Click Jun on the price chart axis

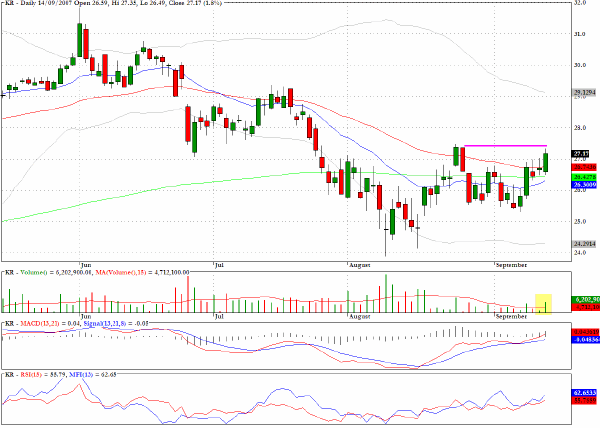click(86, 265)
